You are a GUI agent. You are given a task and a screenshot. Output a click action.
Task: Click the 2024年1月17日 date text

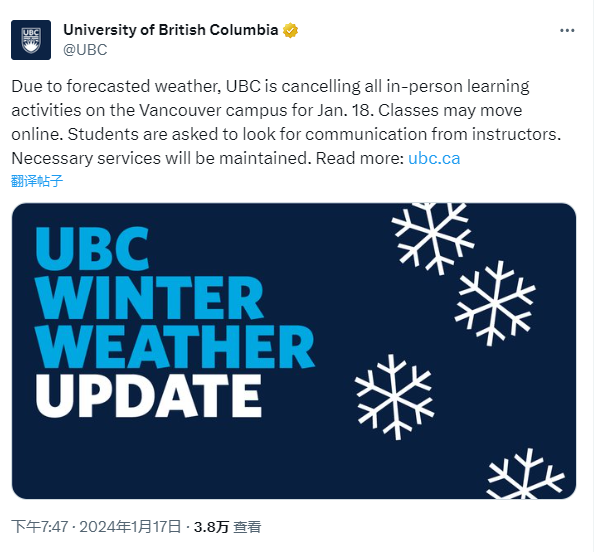click(130, 527)
